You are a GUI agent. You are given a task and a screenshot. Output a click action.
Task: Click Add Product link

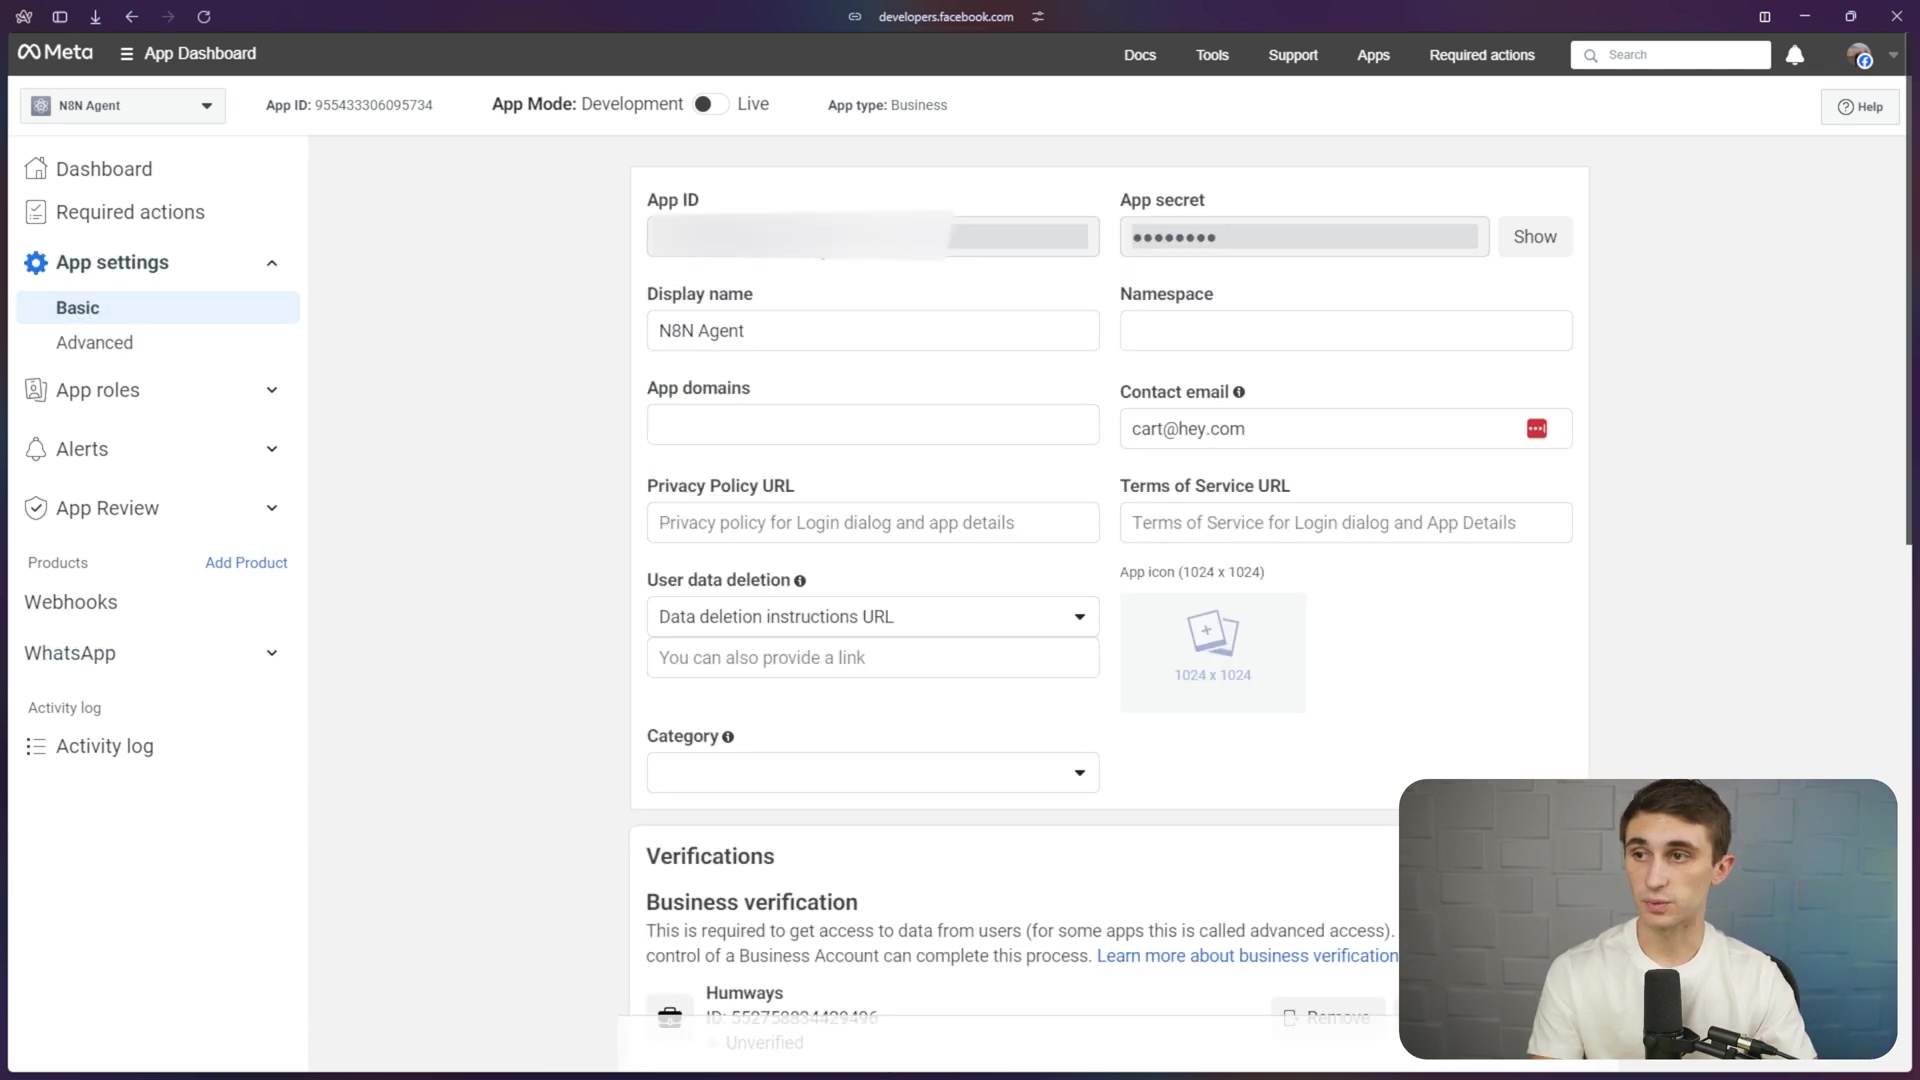point(246,563)
